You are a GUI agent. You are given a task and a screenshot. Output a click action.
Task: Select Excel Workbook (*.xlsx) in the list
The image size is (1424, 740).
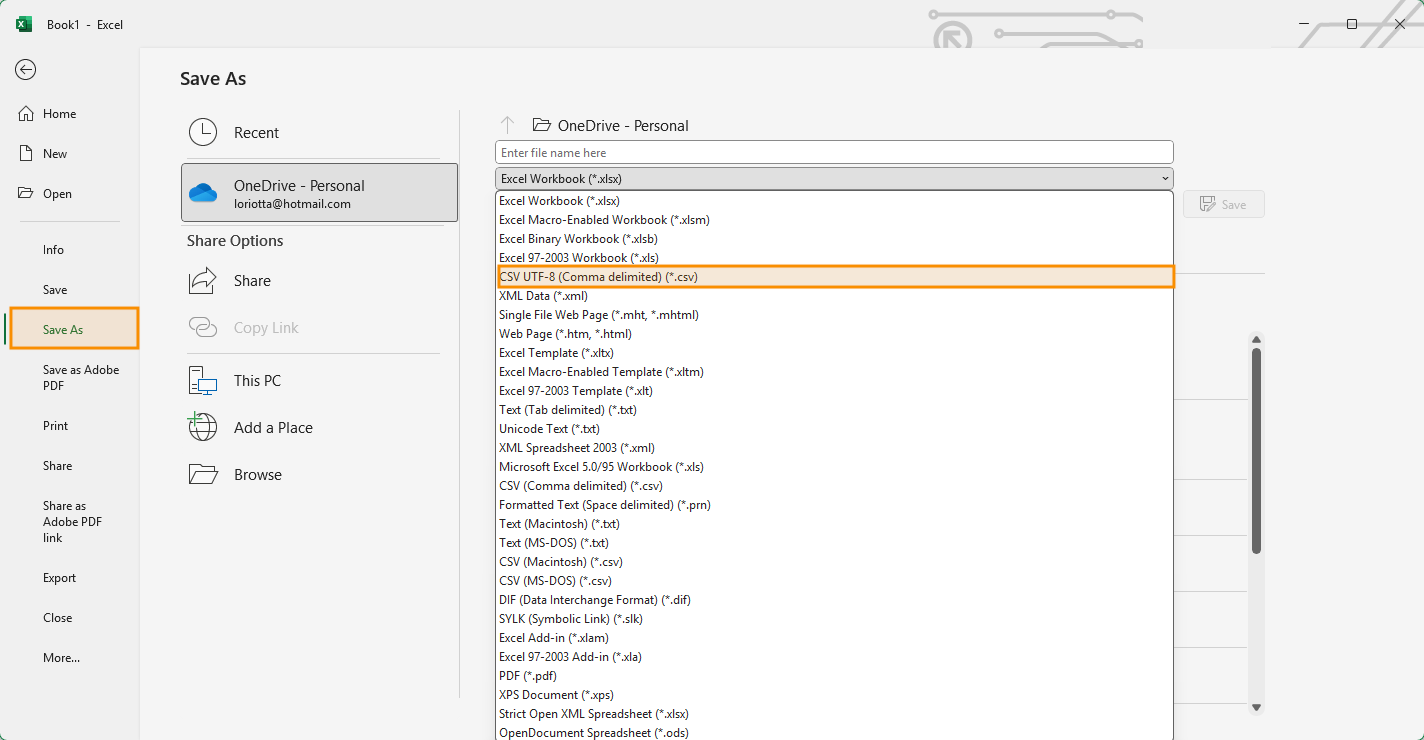(x=834, y=201)
